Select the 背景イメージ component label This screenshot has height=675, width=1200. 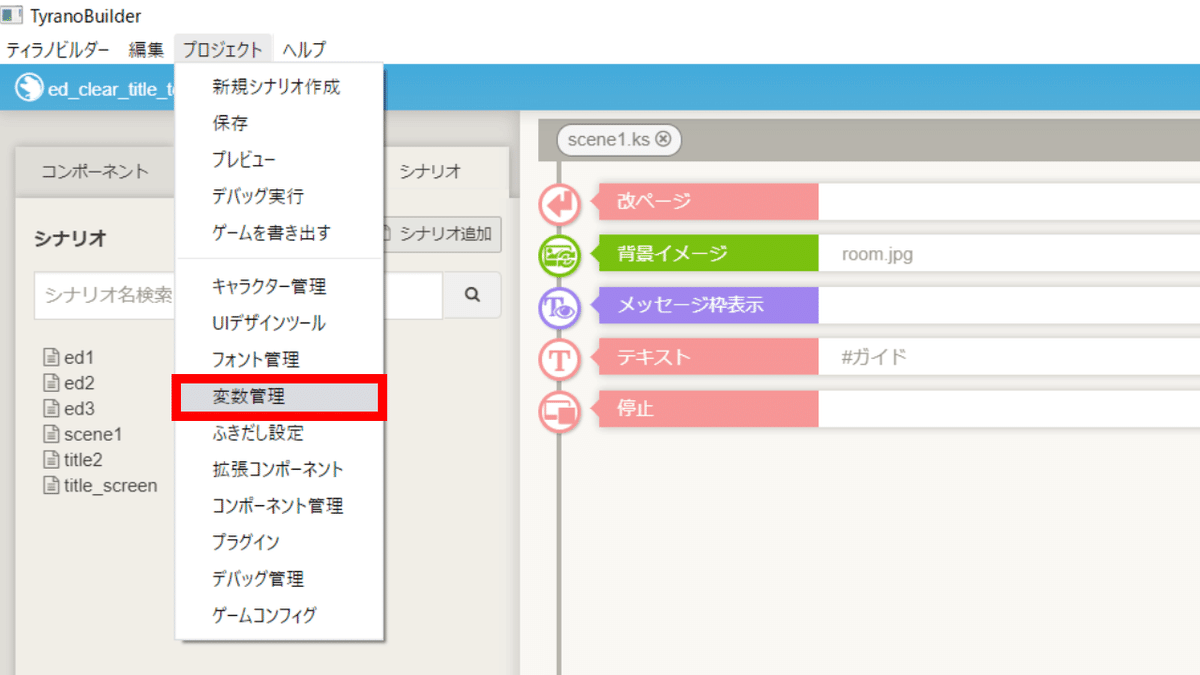(705, 253)
